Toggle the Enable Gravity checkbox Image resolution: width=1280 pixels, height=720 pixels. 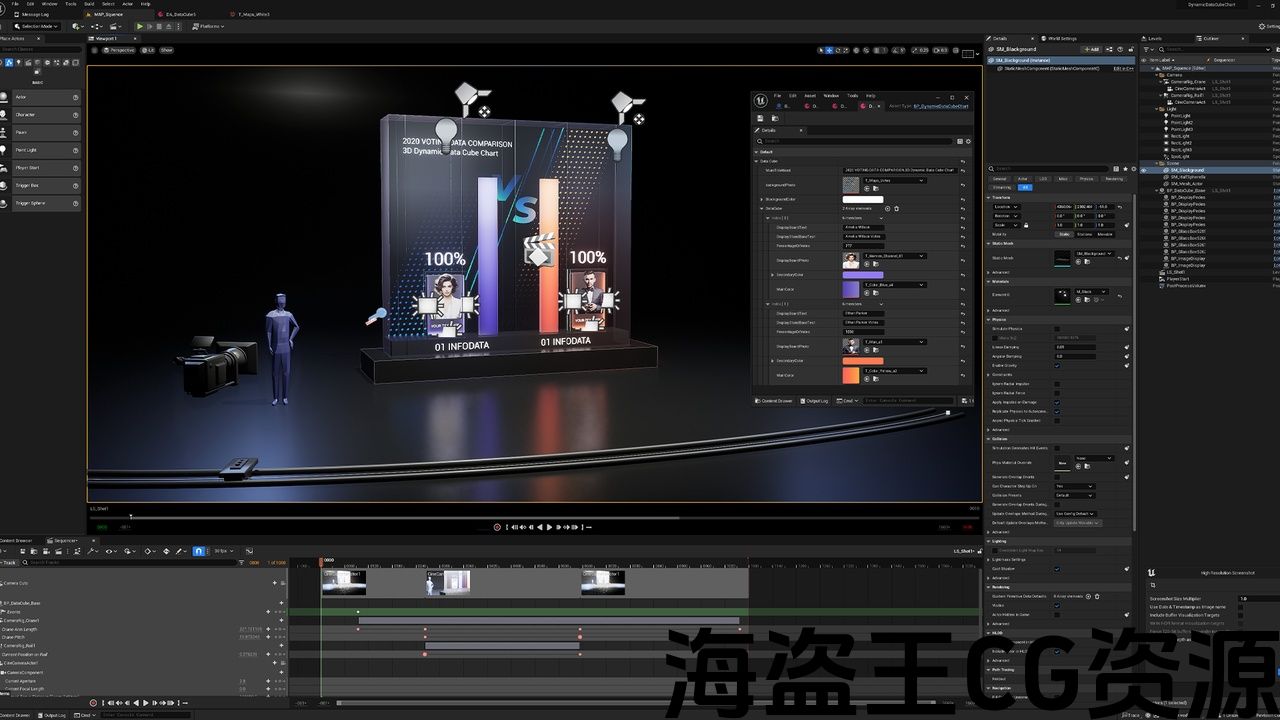(x=1057, y=366)
